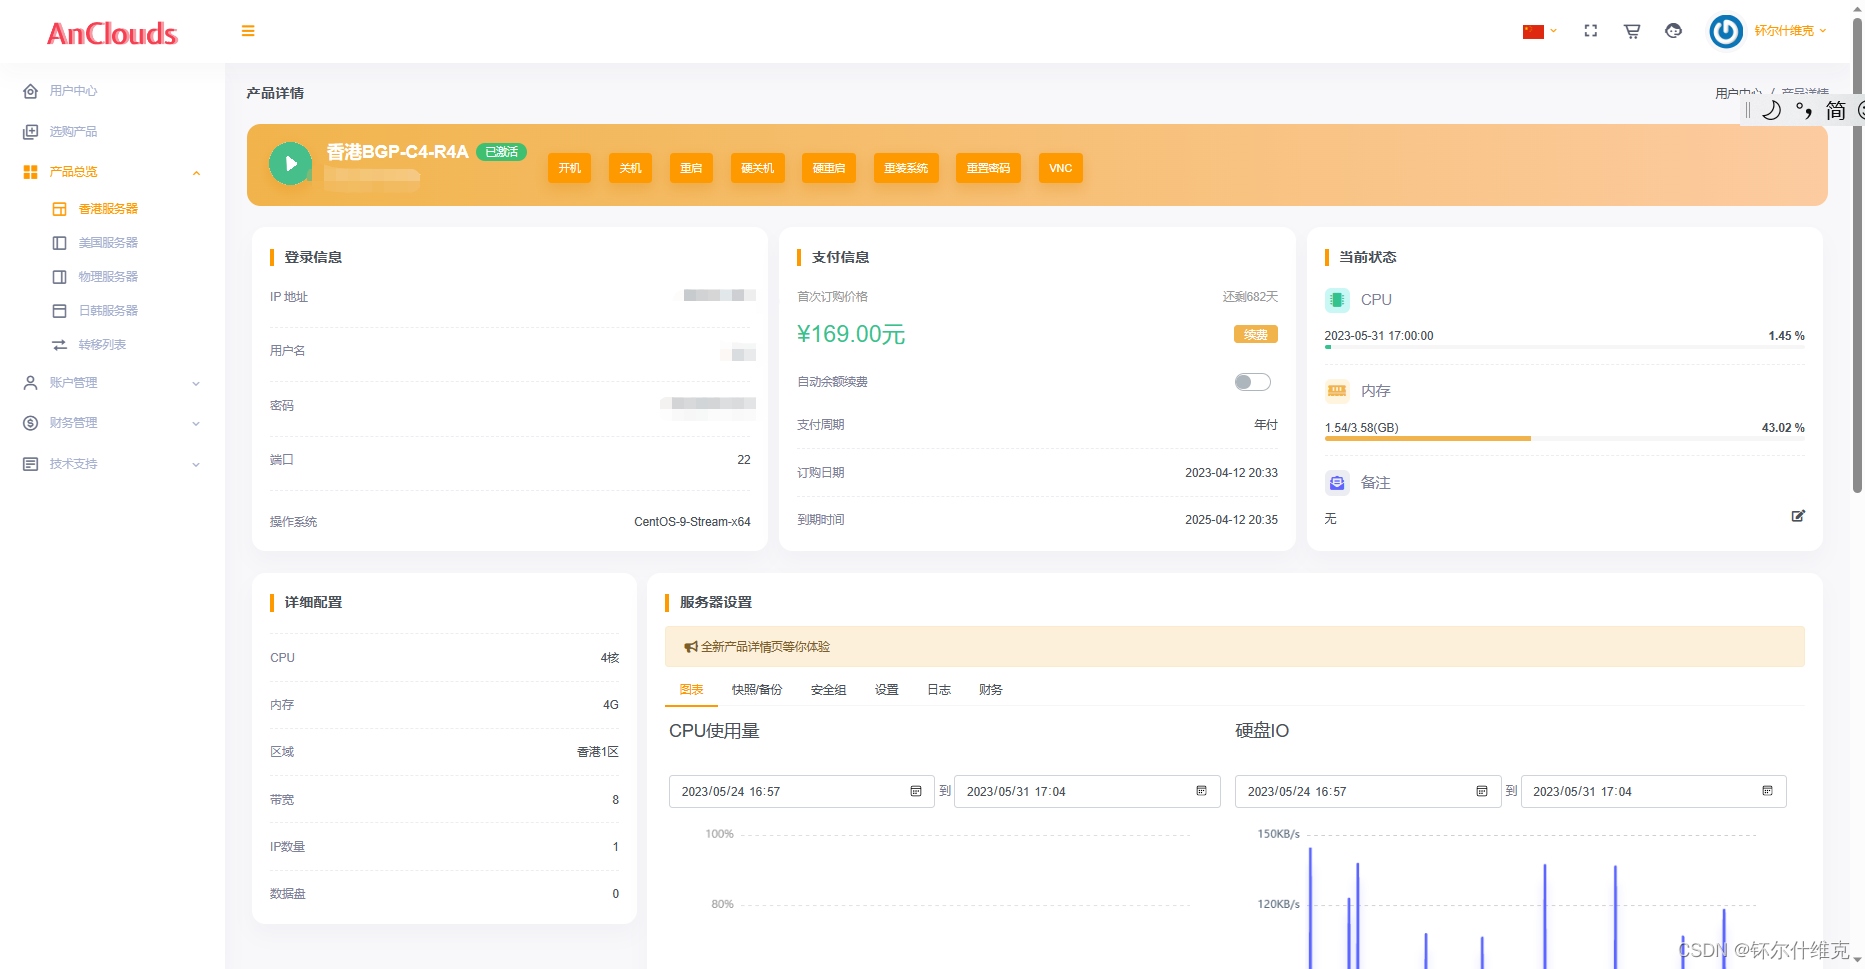The image size is (1865, 969).
Task: Click the AnClouds logo
Action: (x=112, y=33)
